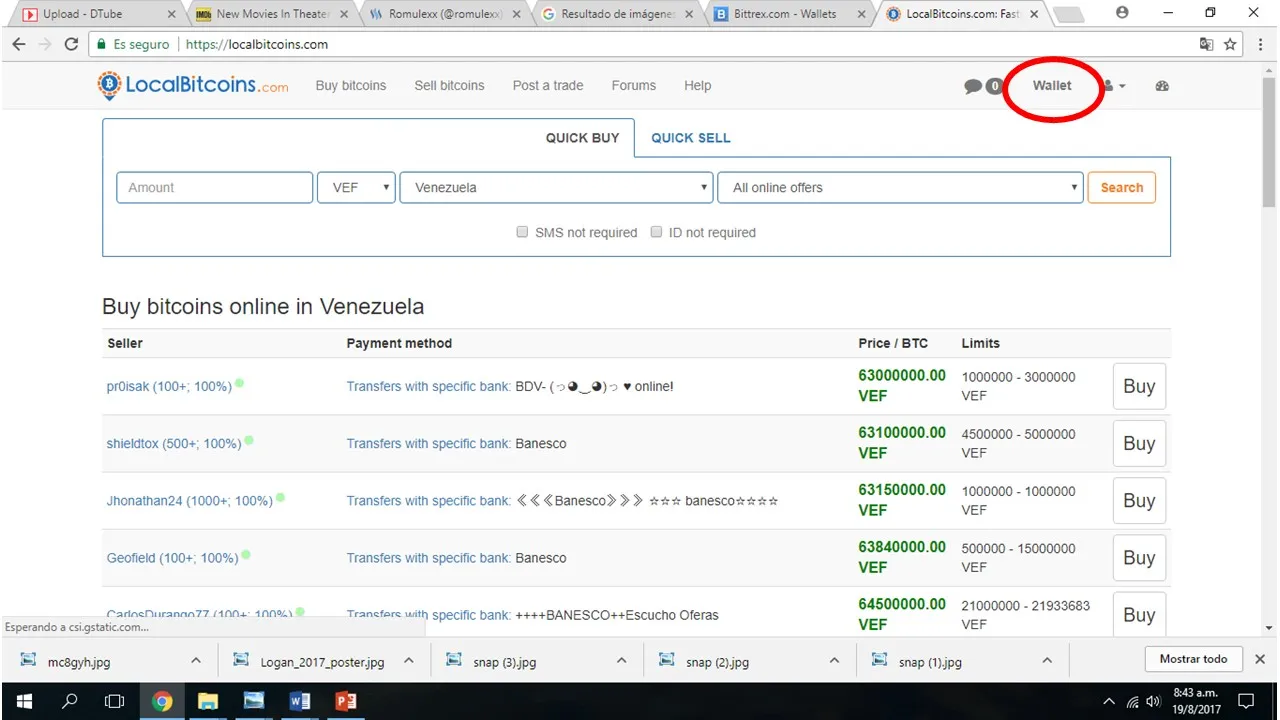Open a new browser tab
The width and height of the screenshot is (1280, 720).
(1068, 14)
